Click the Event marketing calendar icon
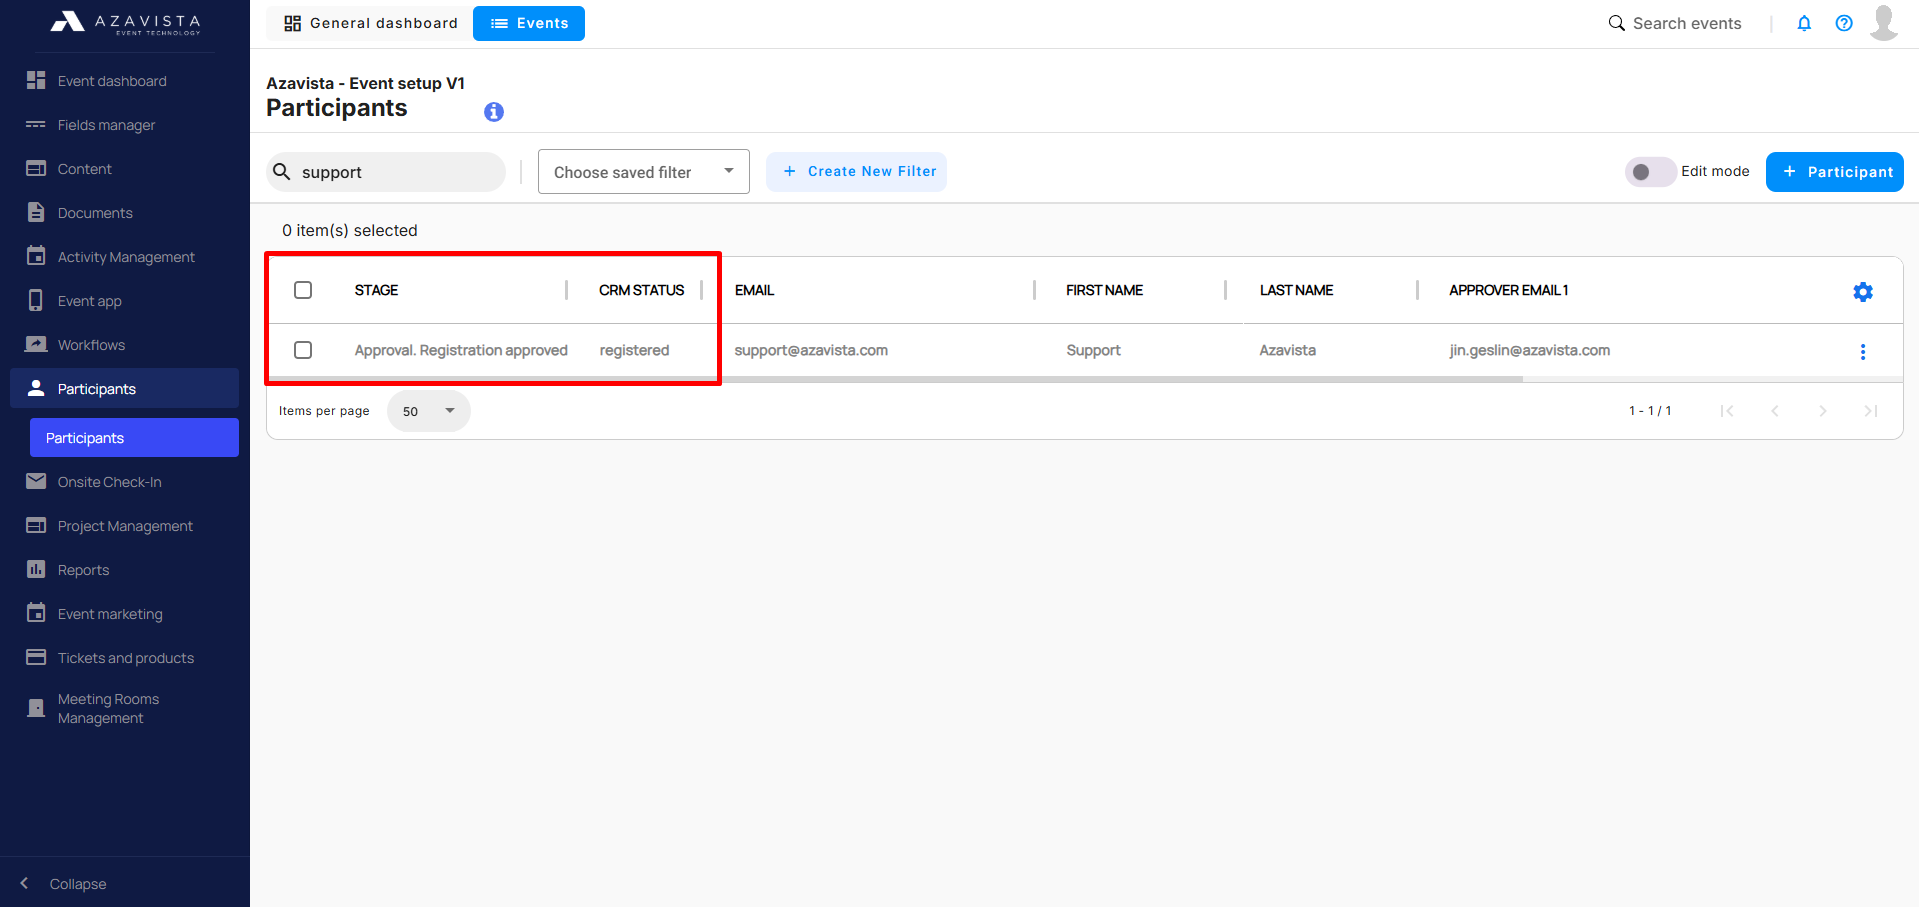1919x907 pixels. point(36,613)
